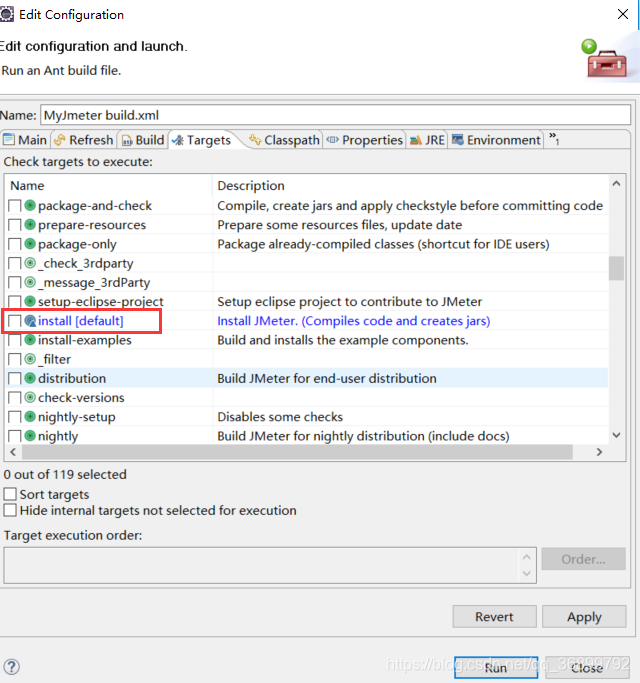This screenshot has width=640, height=683.
Task: Show hidden tabs overflow chevron
Action: click(554, 139)
